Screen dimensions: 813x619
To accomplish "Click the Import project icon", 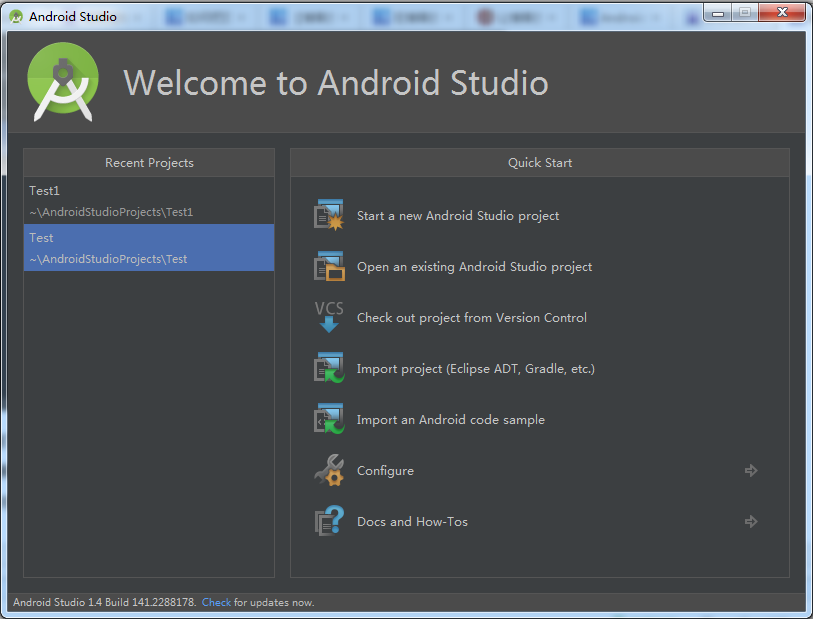I will click(x=329, y=369).
